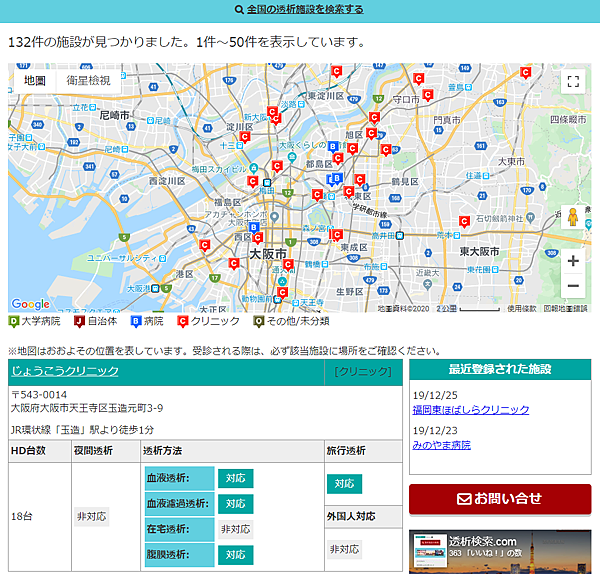The height and width of the screenshot is (574, 600).
Task: Click the [クリニック] category label
Action: pos(363,372)
